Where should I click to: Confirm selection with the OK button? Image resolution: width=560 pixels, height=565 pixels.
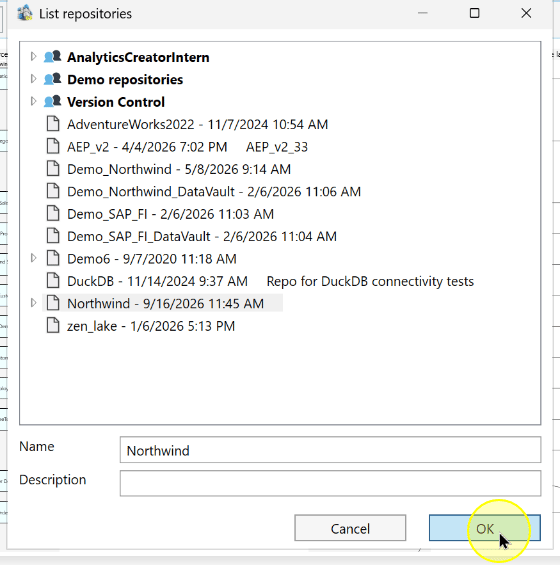[x=485, y=528]
